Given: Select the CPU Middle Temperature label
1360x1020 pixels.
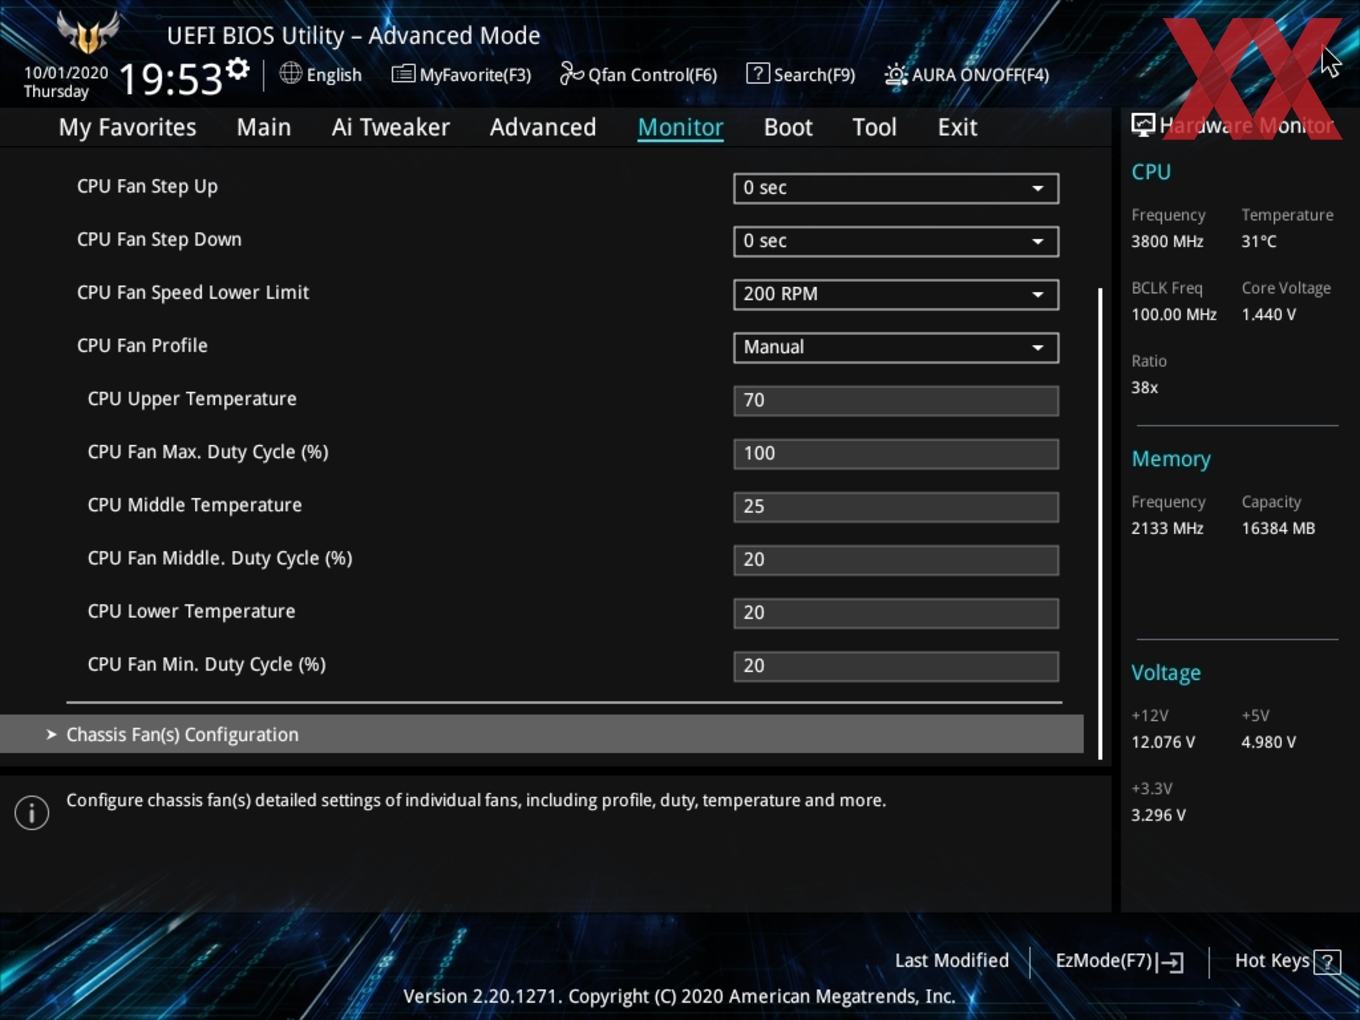Looking at the screenshot, I should point(195,505).
